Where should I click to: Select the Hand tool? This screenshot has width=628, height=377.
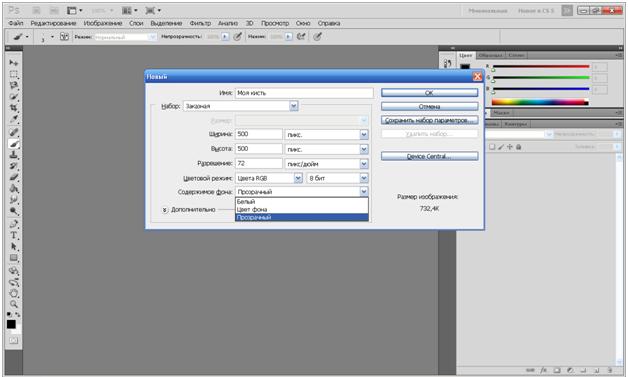(14, 293)
